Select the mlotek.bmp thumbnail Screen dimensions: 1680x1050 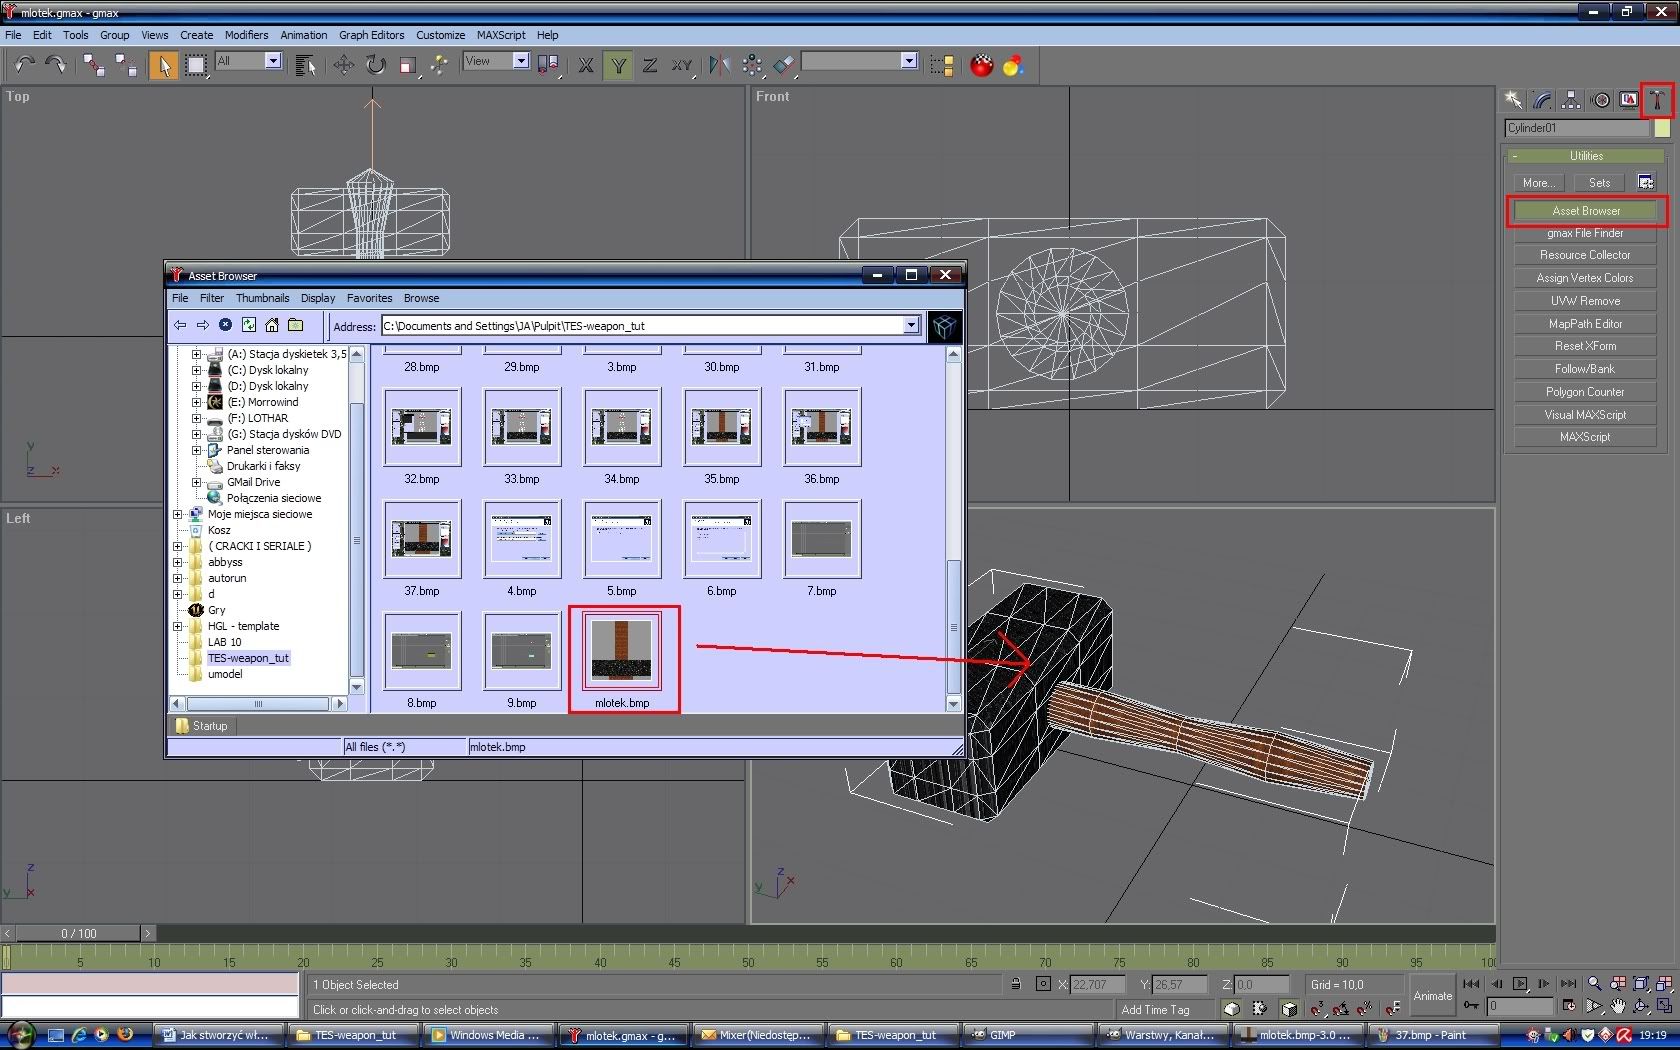622,650
